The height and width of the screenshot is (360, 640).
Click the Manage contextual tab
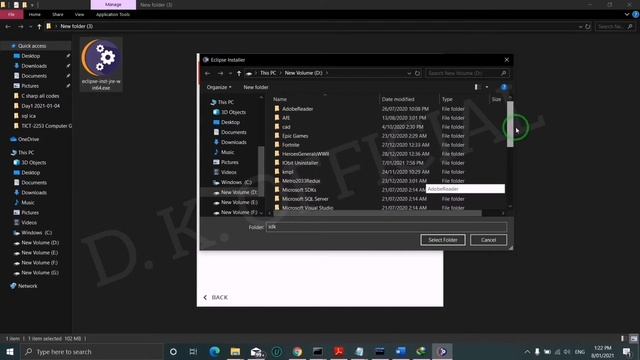pos(113,4)
